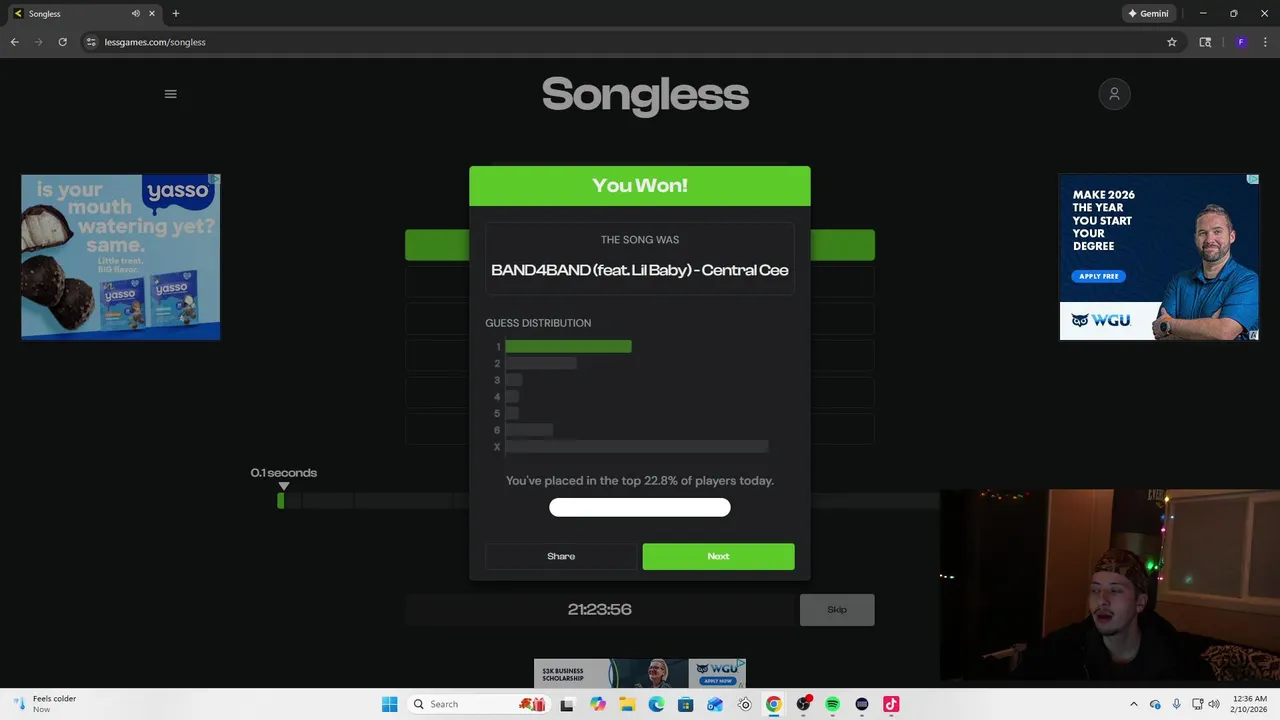Launch Copilot from the taskbar
Image resolution: width=1280 pixels, height=720 pixels.
(x=598, y=704)
